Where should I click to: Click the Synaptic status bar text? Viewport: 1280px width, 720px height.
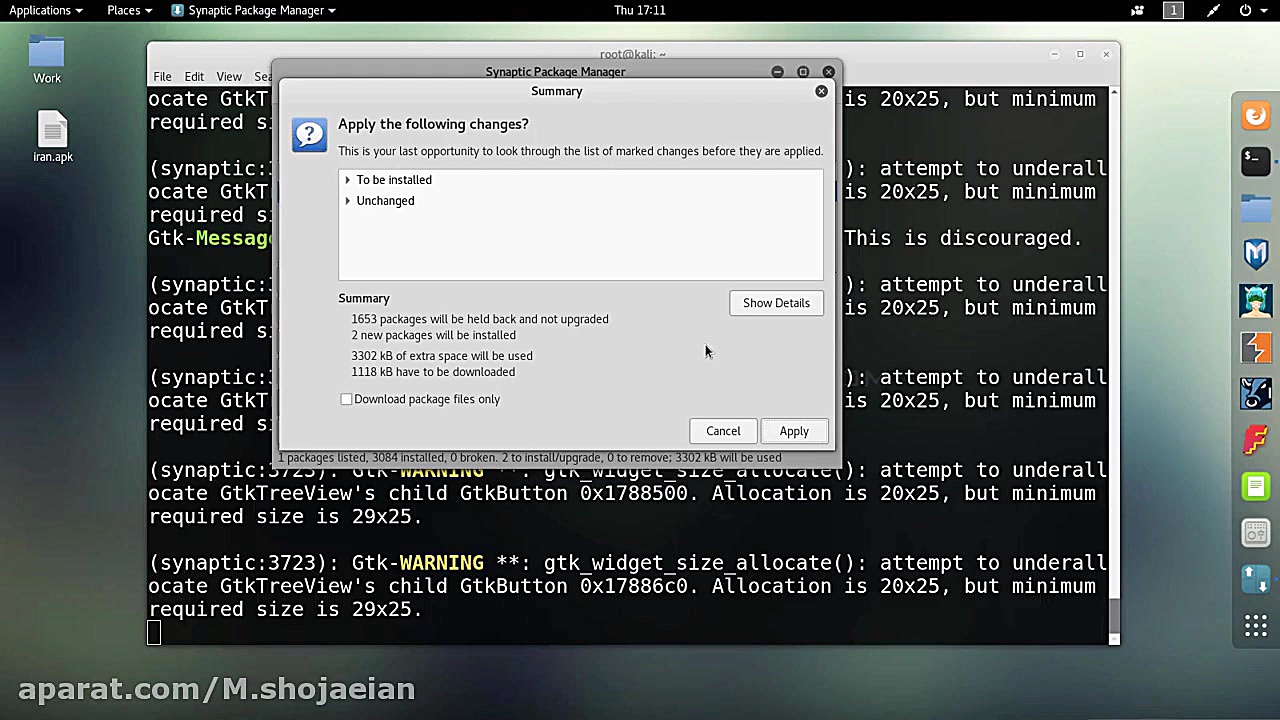click(530, 458)
